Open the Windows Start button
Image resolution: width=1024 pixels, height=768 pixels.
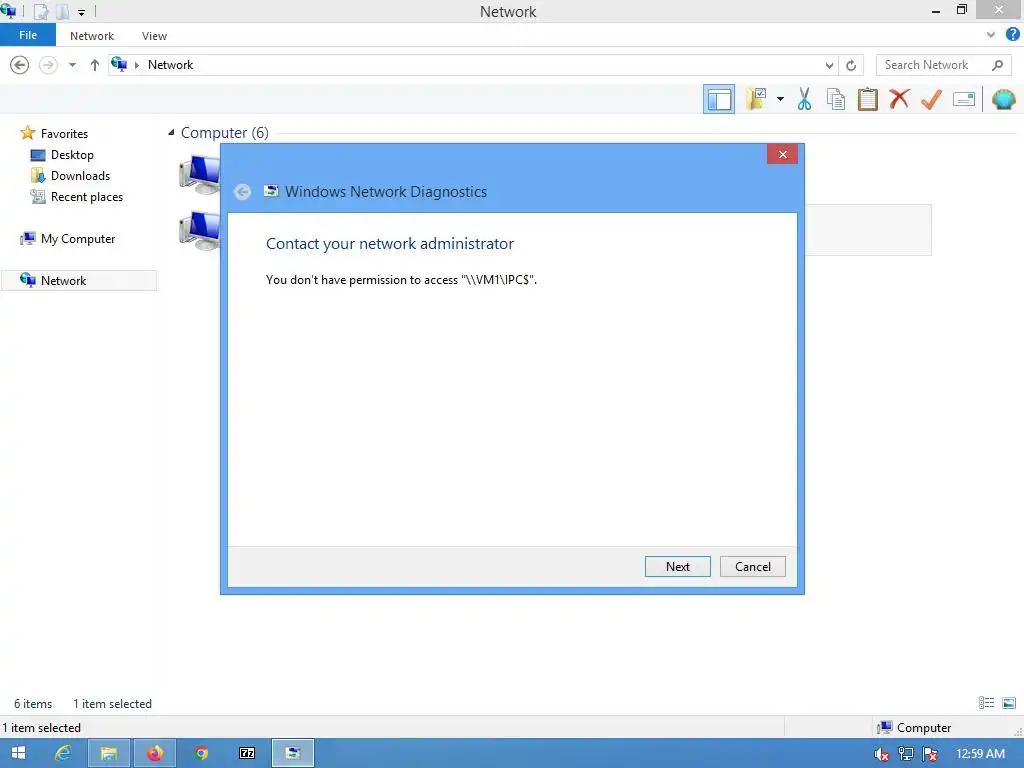(18, 753)
